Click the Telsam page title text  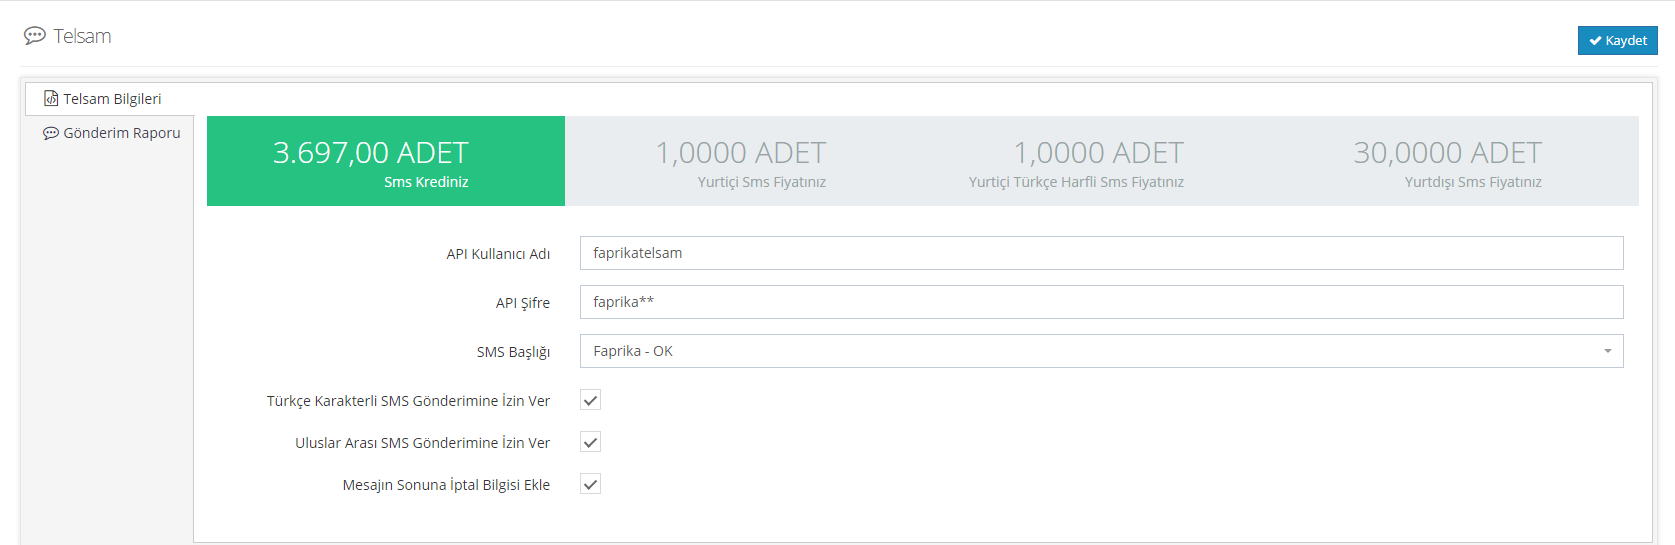coord(82,36)
